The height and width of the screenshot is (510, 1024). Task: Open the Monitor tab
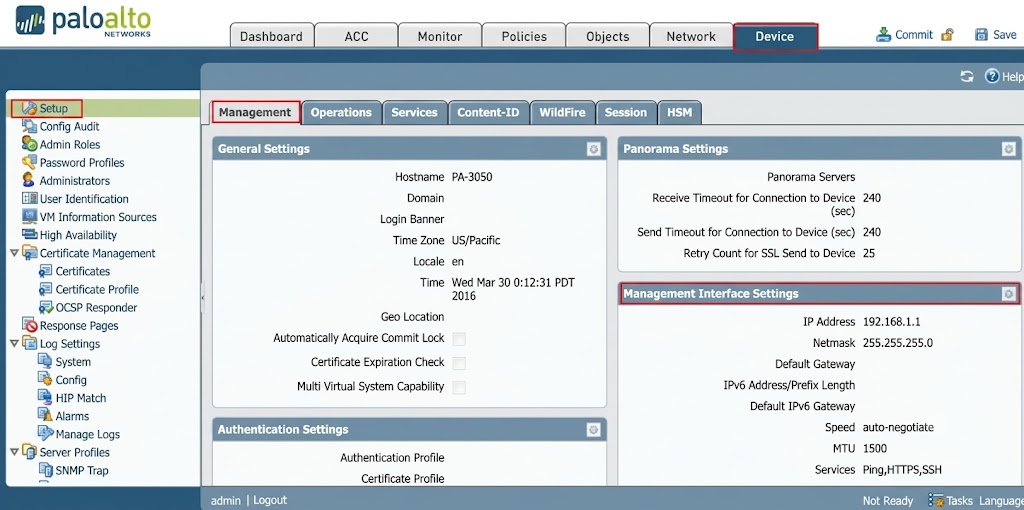click(440, 36)
